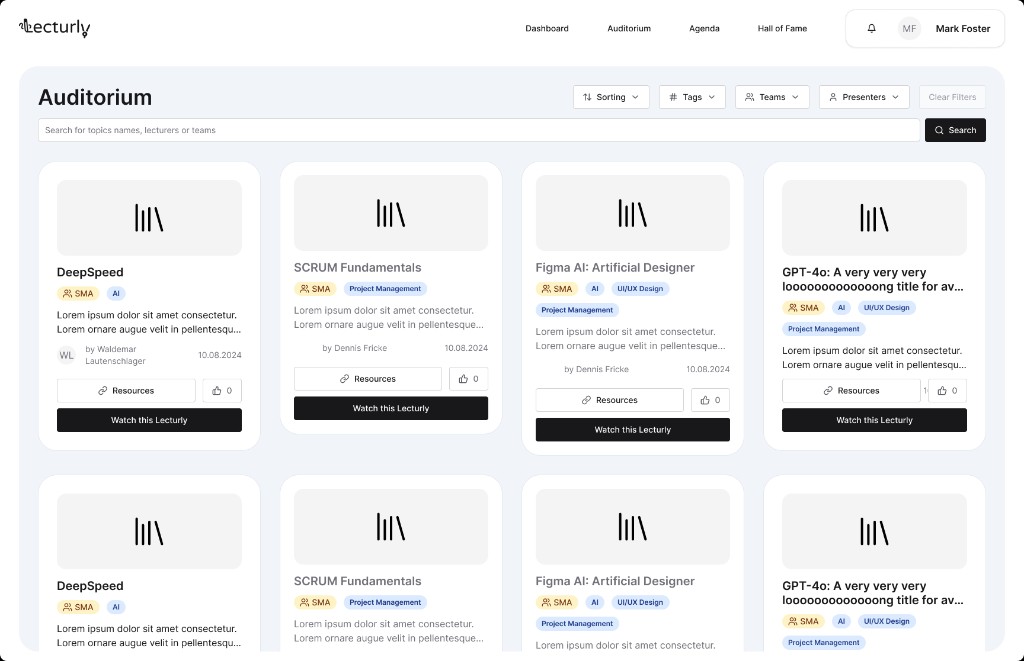Click the WL avatar on DeepSpeed card
The height and width of the screenshot is (661, 1024).
[67, 355]
